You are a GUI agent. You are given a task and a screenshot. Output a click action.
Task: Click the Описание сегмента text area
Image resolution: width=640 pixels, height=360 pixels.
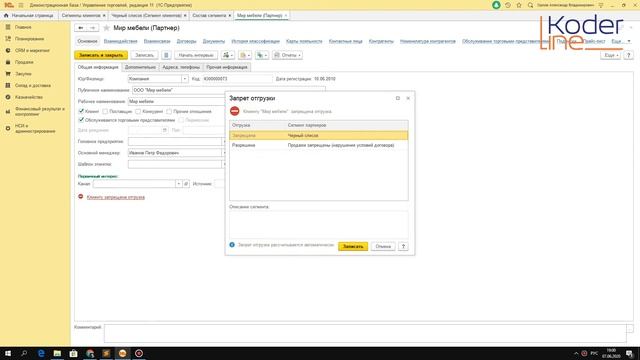[318, 224]
